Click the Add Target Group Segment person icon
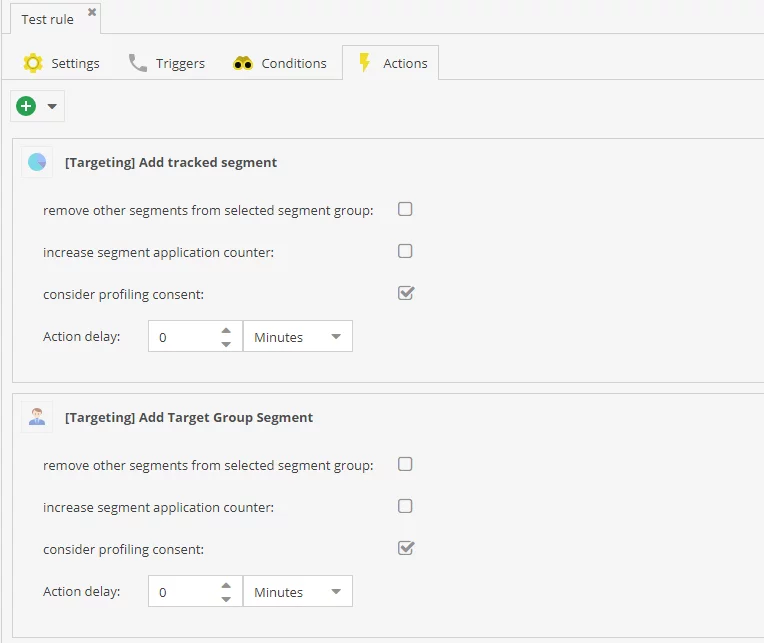Viewport: 764px width, 643px height. click(x=37, y=417)
